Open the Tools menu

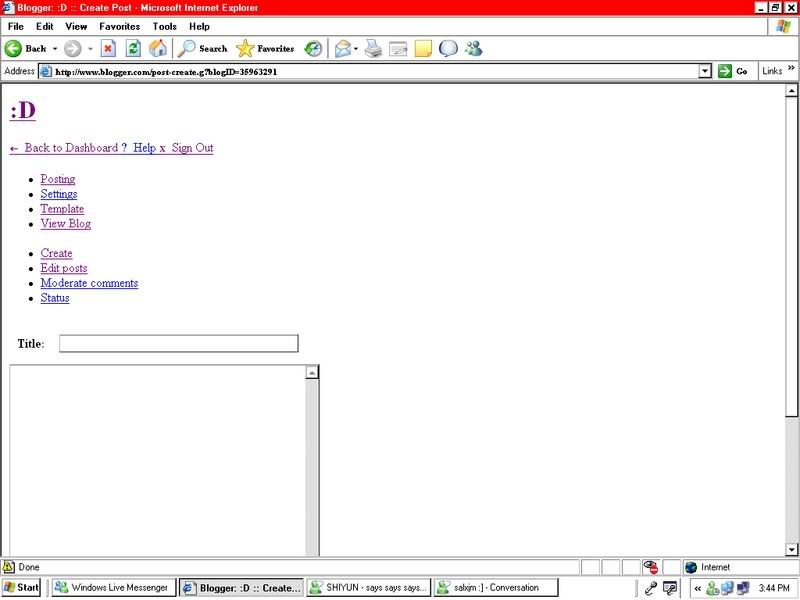click(164, 26)
